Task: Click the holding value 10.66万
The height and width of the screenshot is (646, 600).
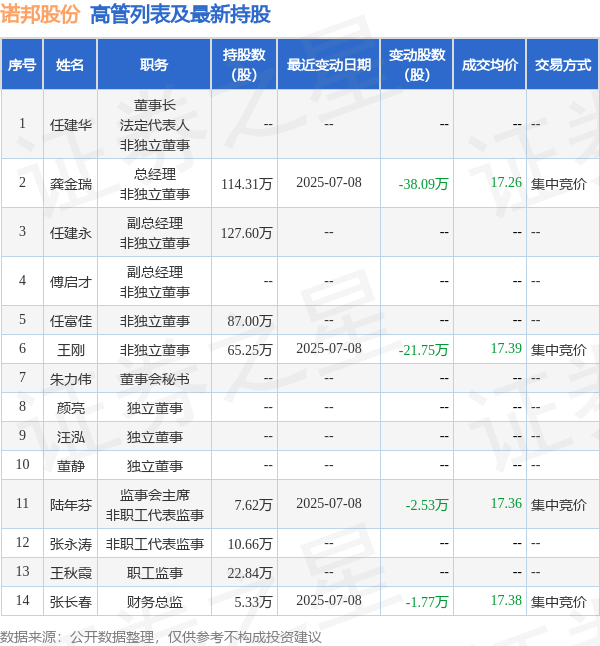Action: [250, 544]
